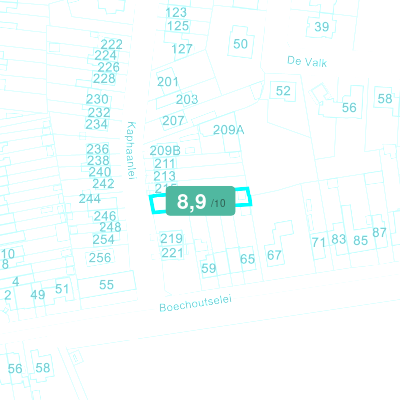Click the De Valk place label

pos(307,61)
